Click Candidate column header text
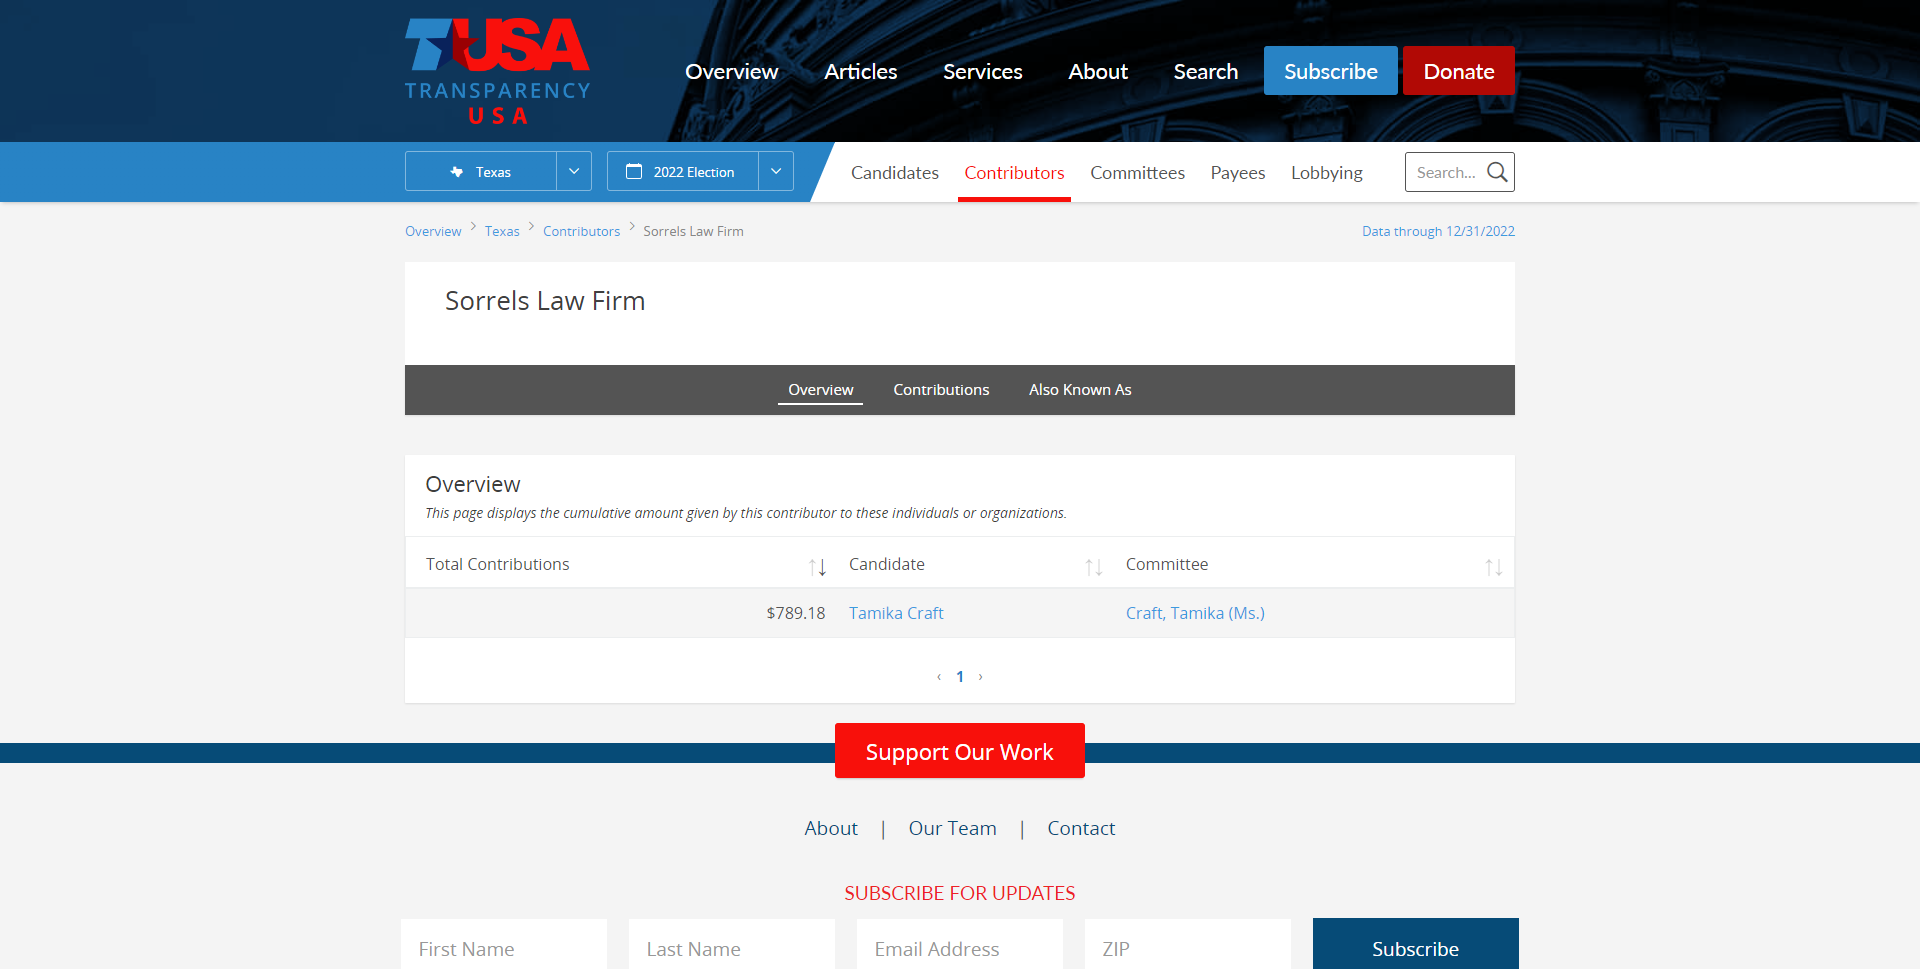The image size is (1920, 969). (x=886, y=564)
